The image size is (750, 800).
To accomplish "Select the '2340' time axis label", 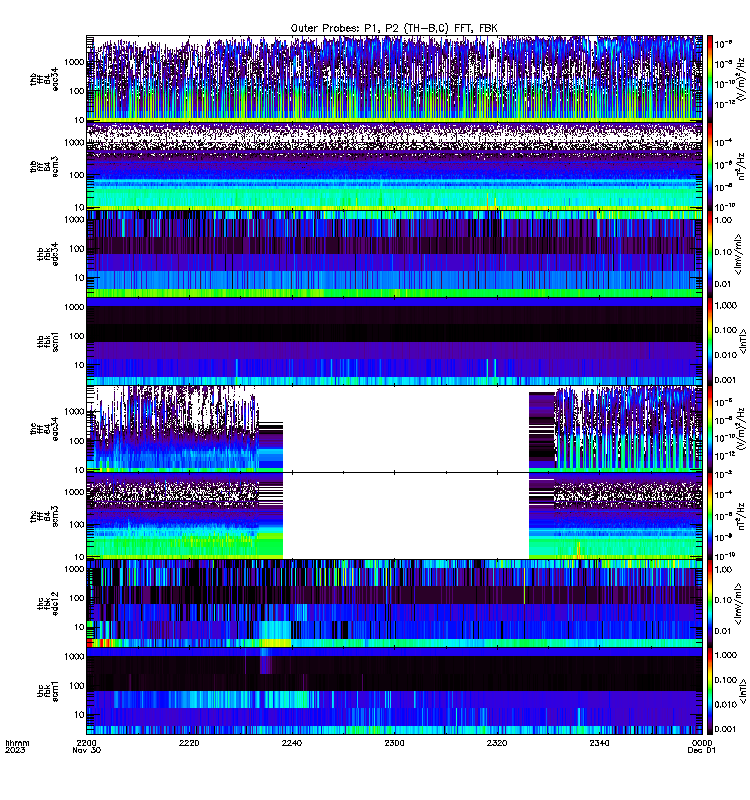I will point(599,743).
